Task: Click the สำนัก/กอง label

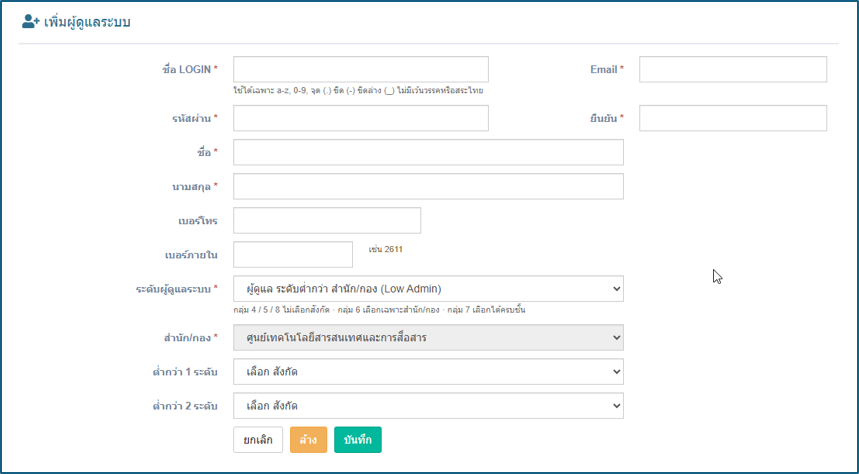Action: tap(191, 338)
